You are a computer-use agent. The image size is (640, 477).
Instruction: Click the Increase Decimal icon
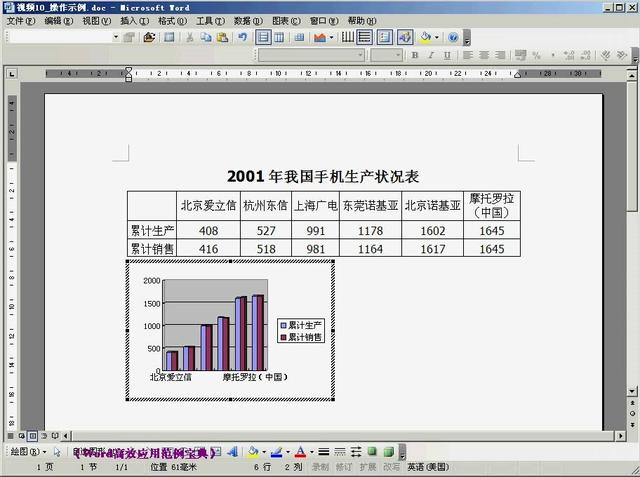click(569, 55)
